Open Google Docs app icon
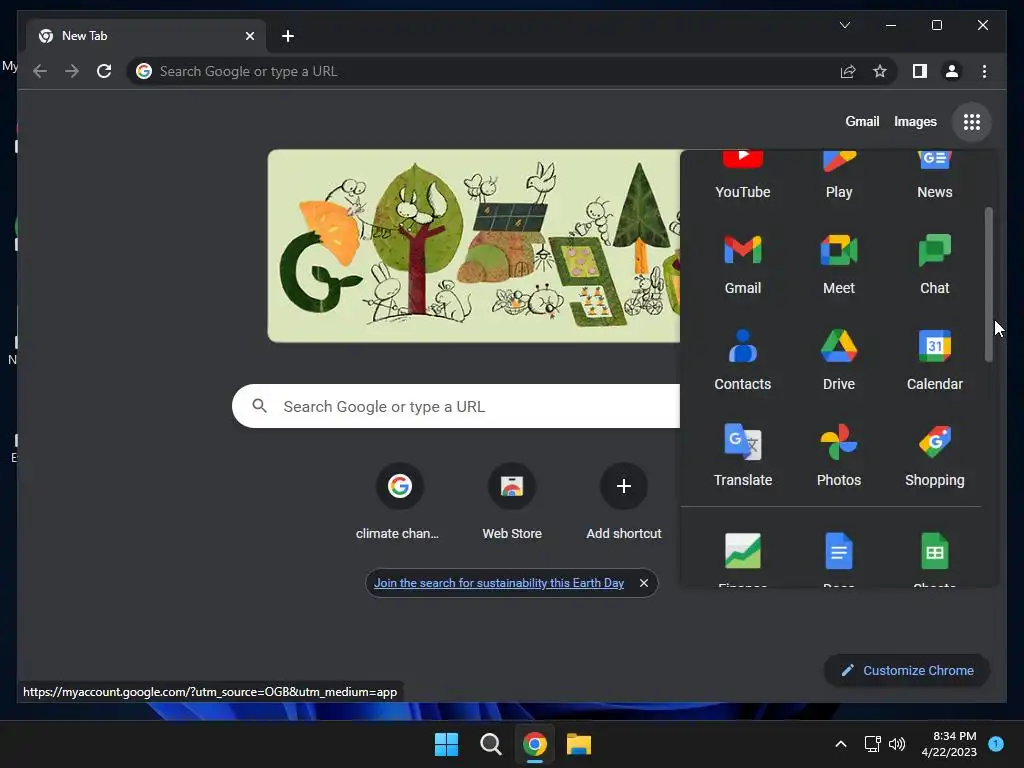Viewport: 1024px width, 768px height. point(839,552)
